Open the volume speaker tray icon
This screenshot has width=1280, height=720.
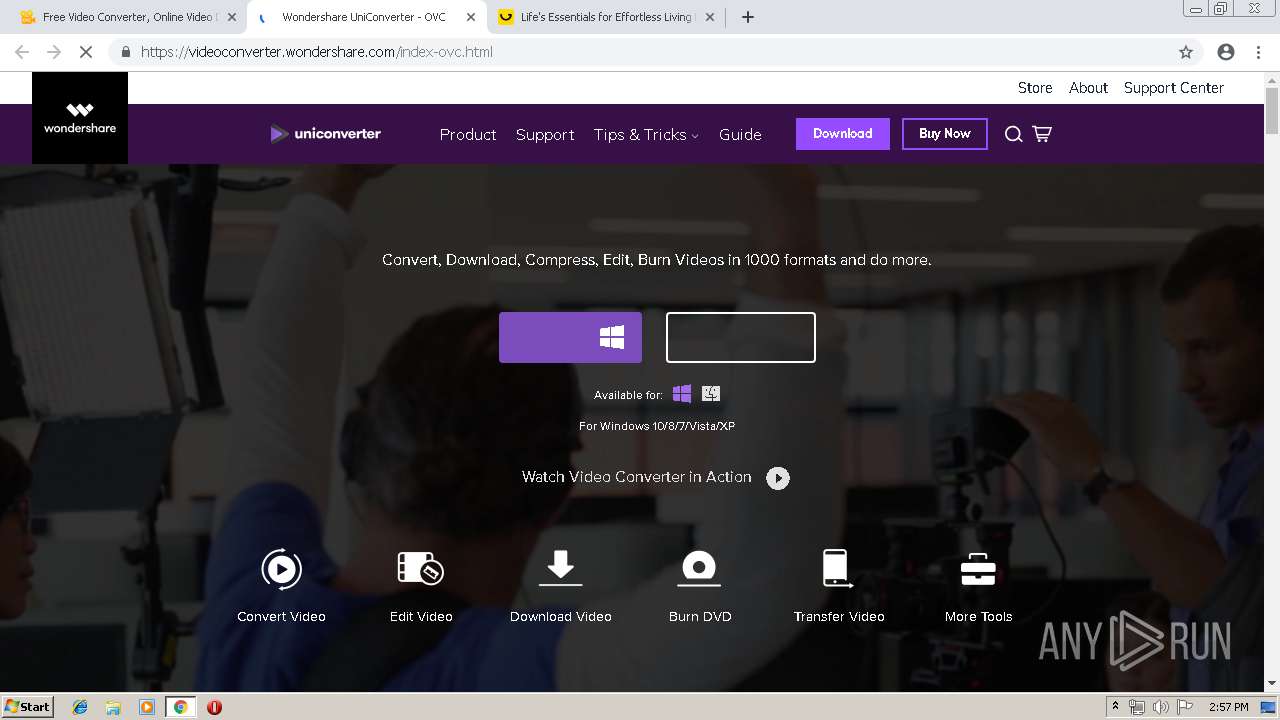pos(1161,707)
